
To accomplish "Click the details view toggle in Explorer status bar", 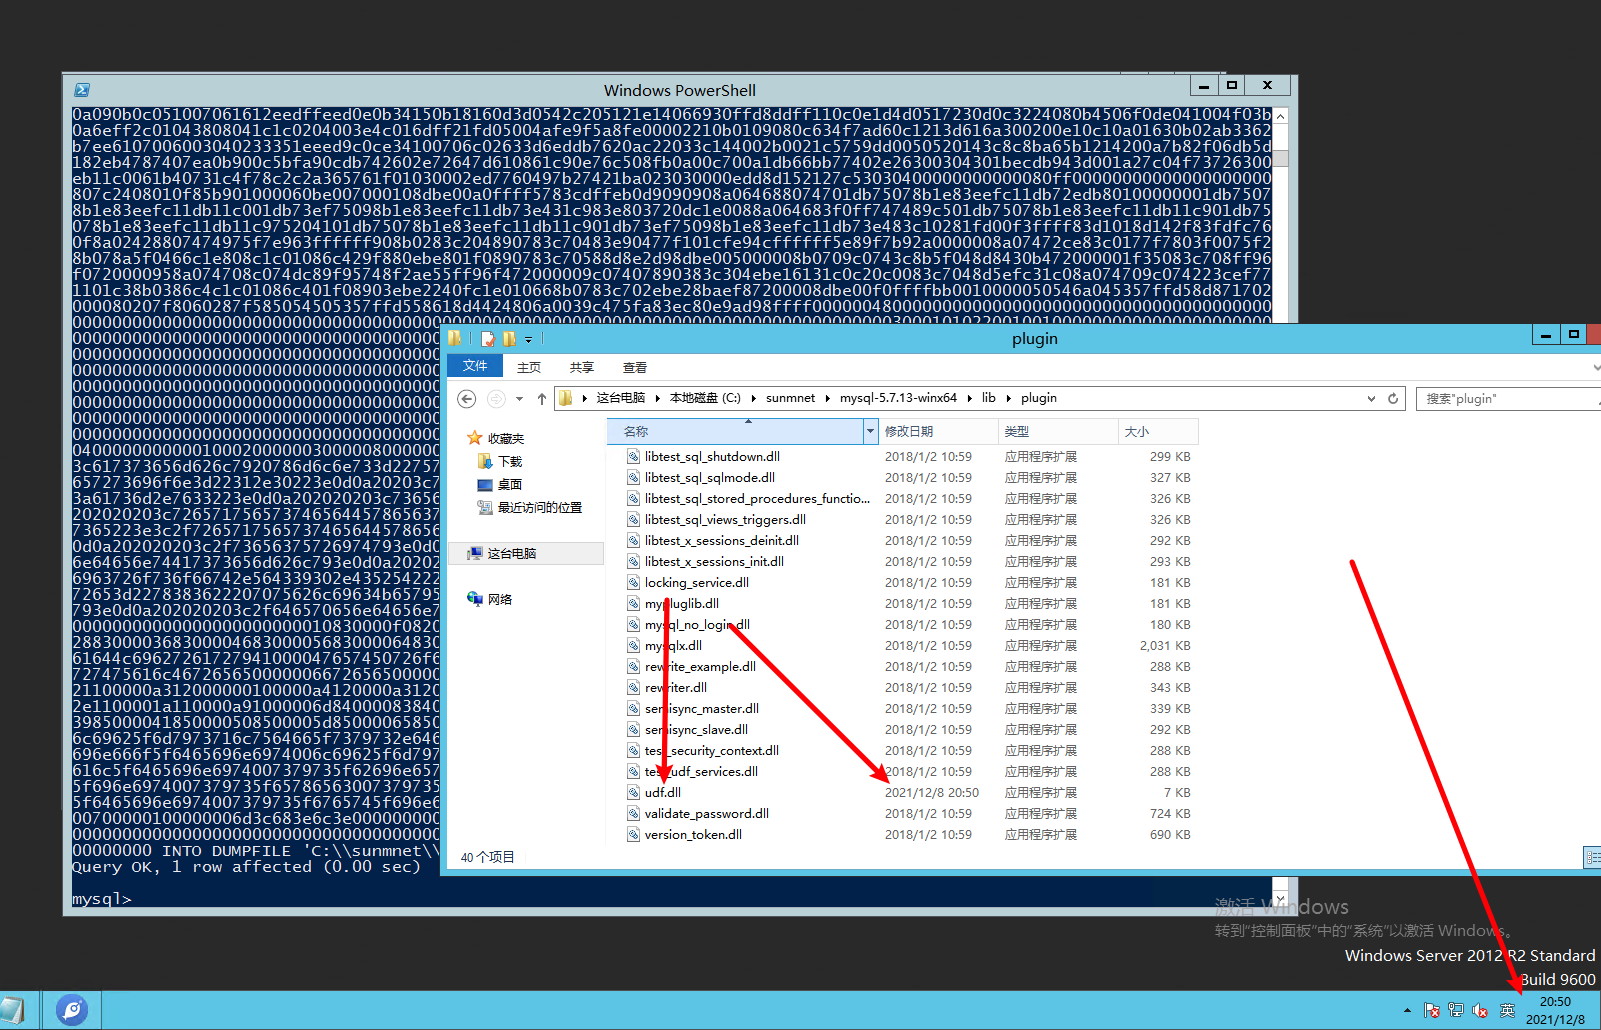I will coord(1592,857).
